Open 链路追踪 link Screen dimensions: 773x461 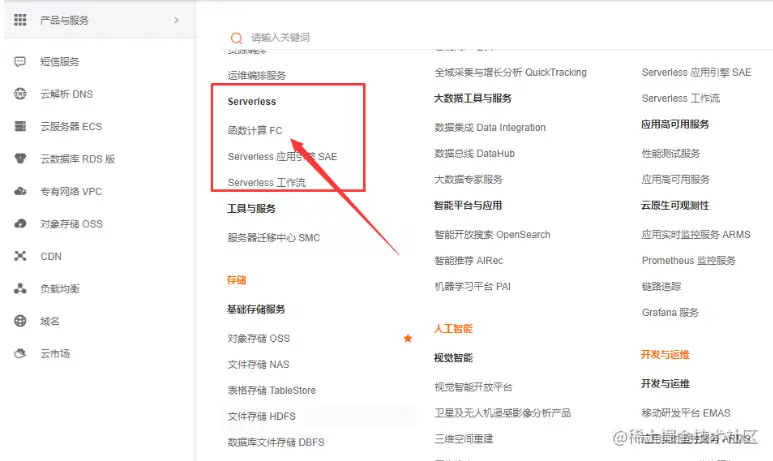[x=661, y=286]
